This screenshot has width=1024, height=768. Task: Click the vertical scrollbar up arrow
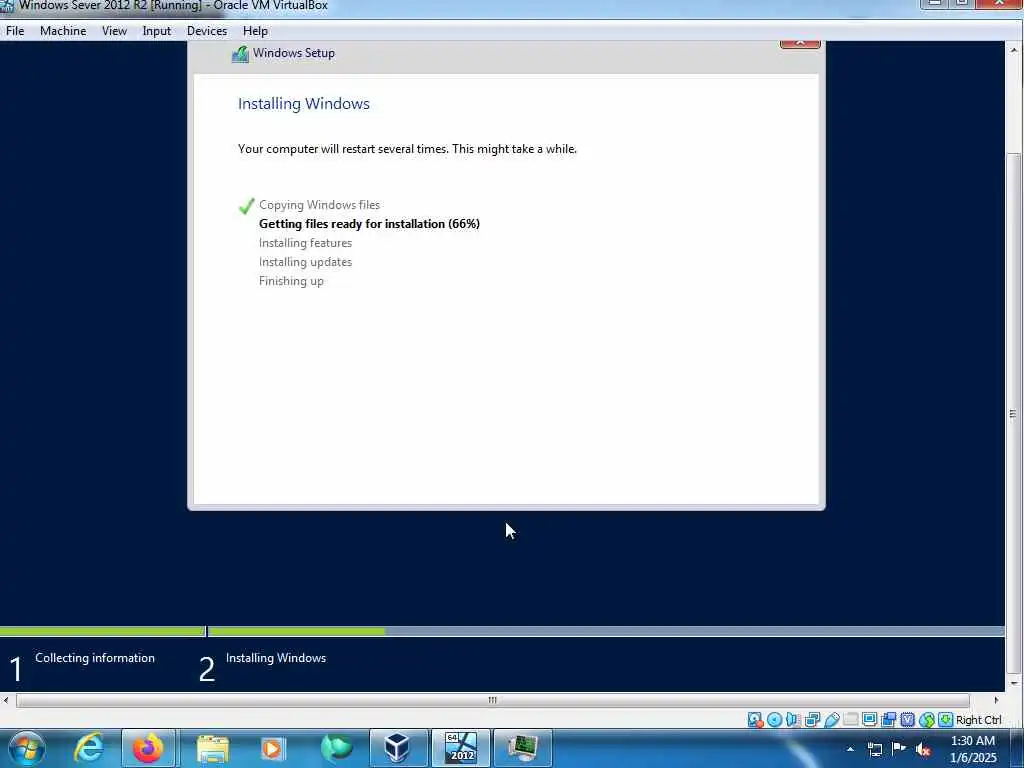click(x=1014, y=50)
